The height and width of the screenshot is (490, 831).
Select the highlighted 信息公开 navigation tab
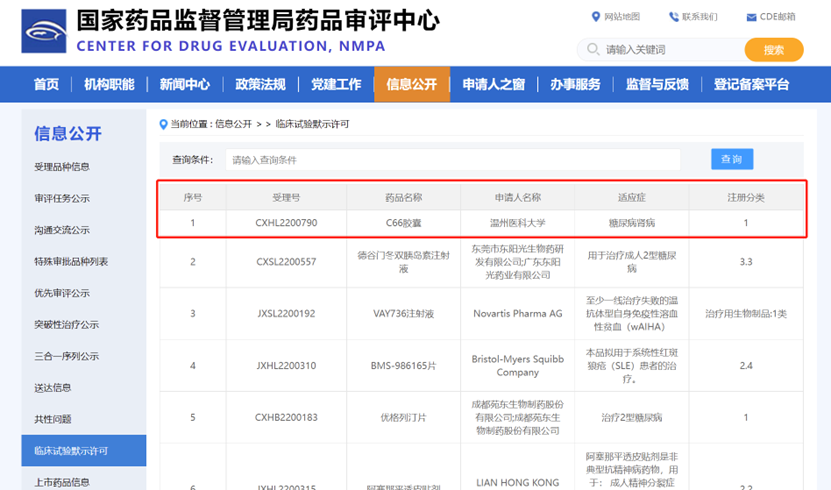pos(412,84)
